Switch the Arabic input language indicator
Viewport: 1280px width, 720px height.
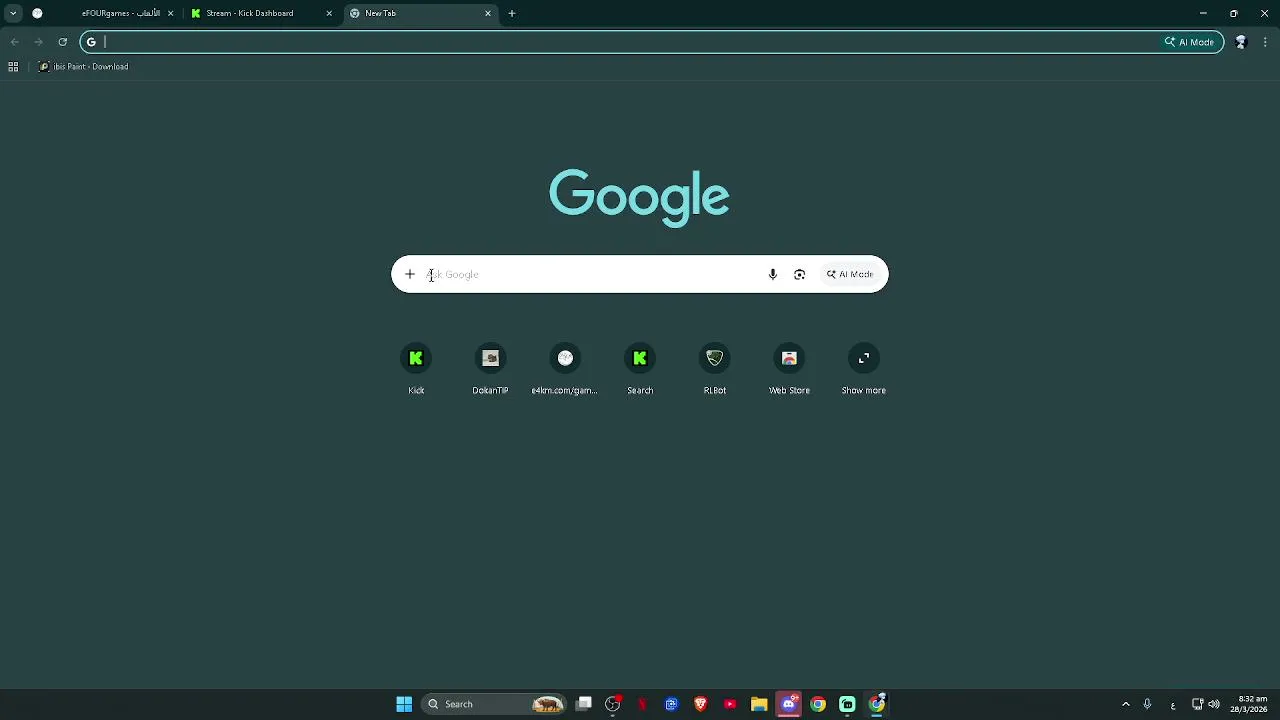tap(1173, 705)
